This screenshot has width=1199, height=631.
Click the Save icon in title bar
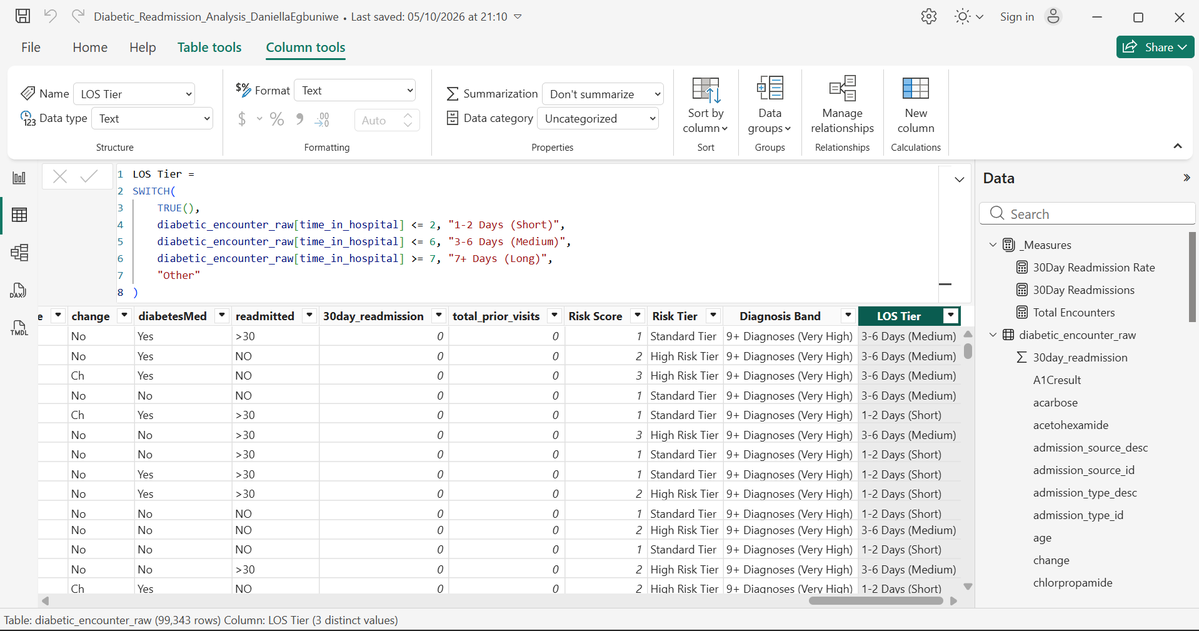point(23,16)
